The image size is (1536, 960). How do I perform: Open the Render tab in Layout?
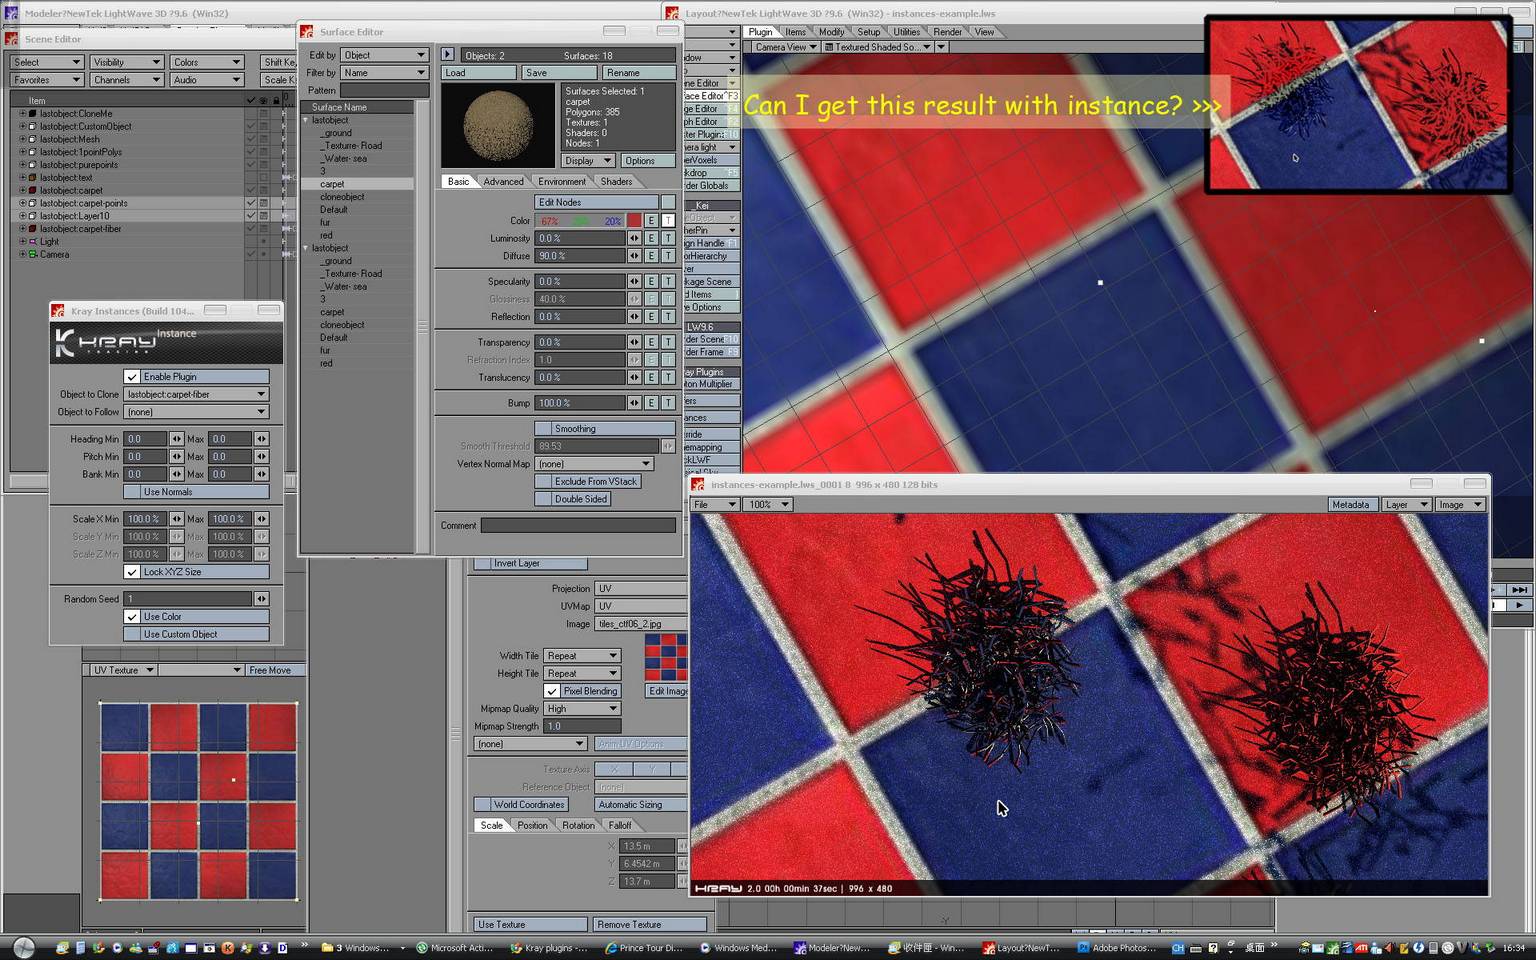coord(947,32)
